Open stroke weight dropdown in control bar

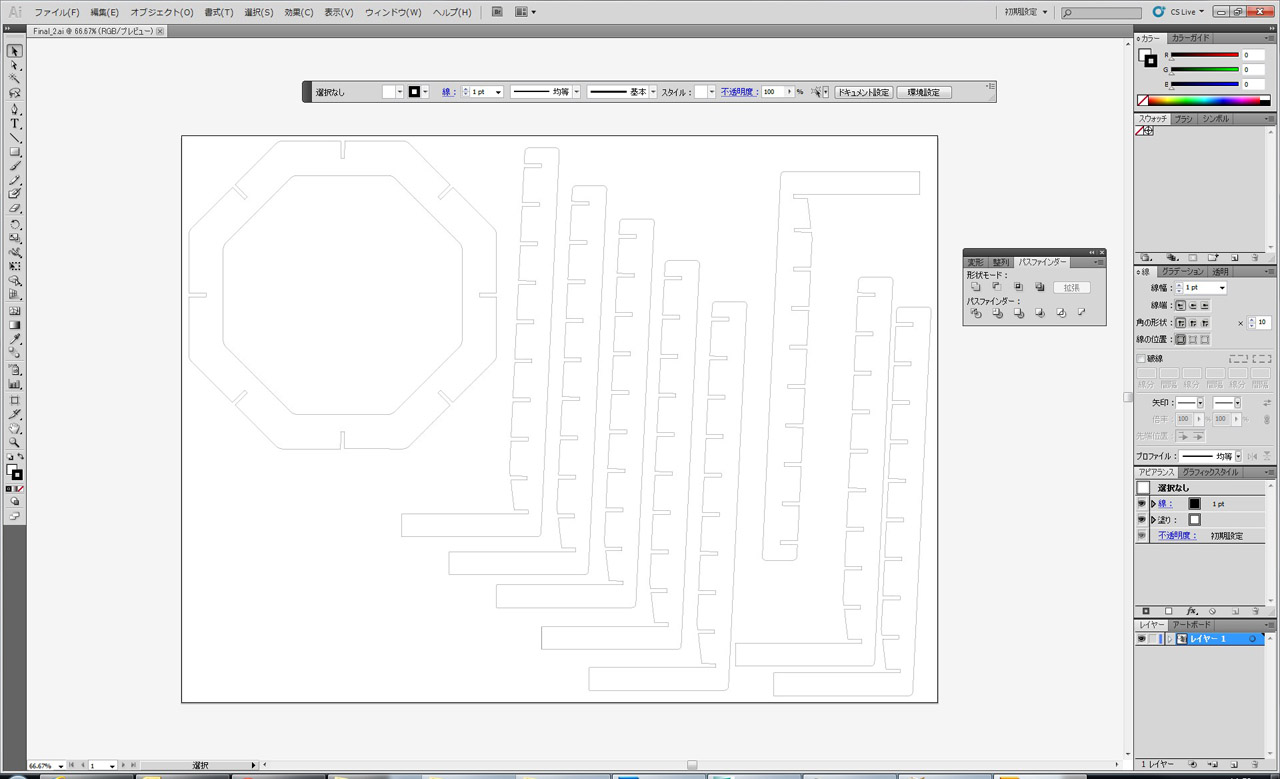(x=499, y=92)
